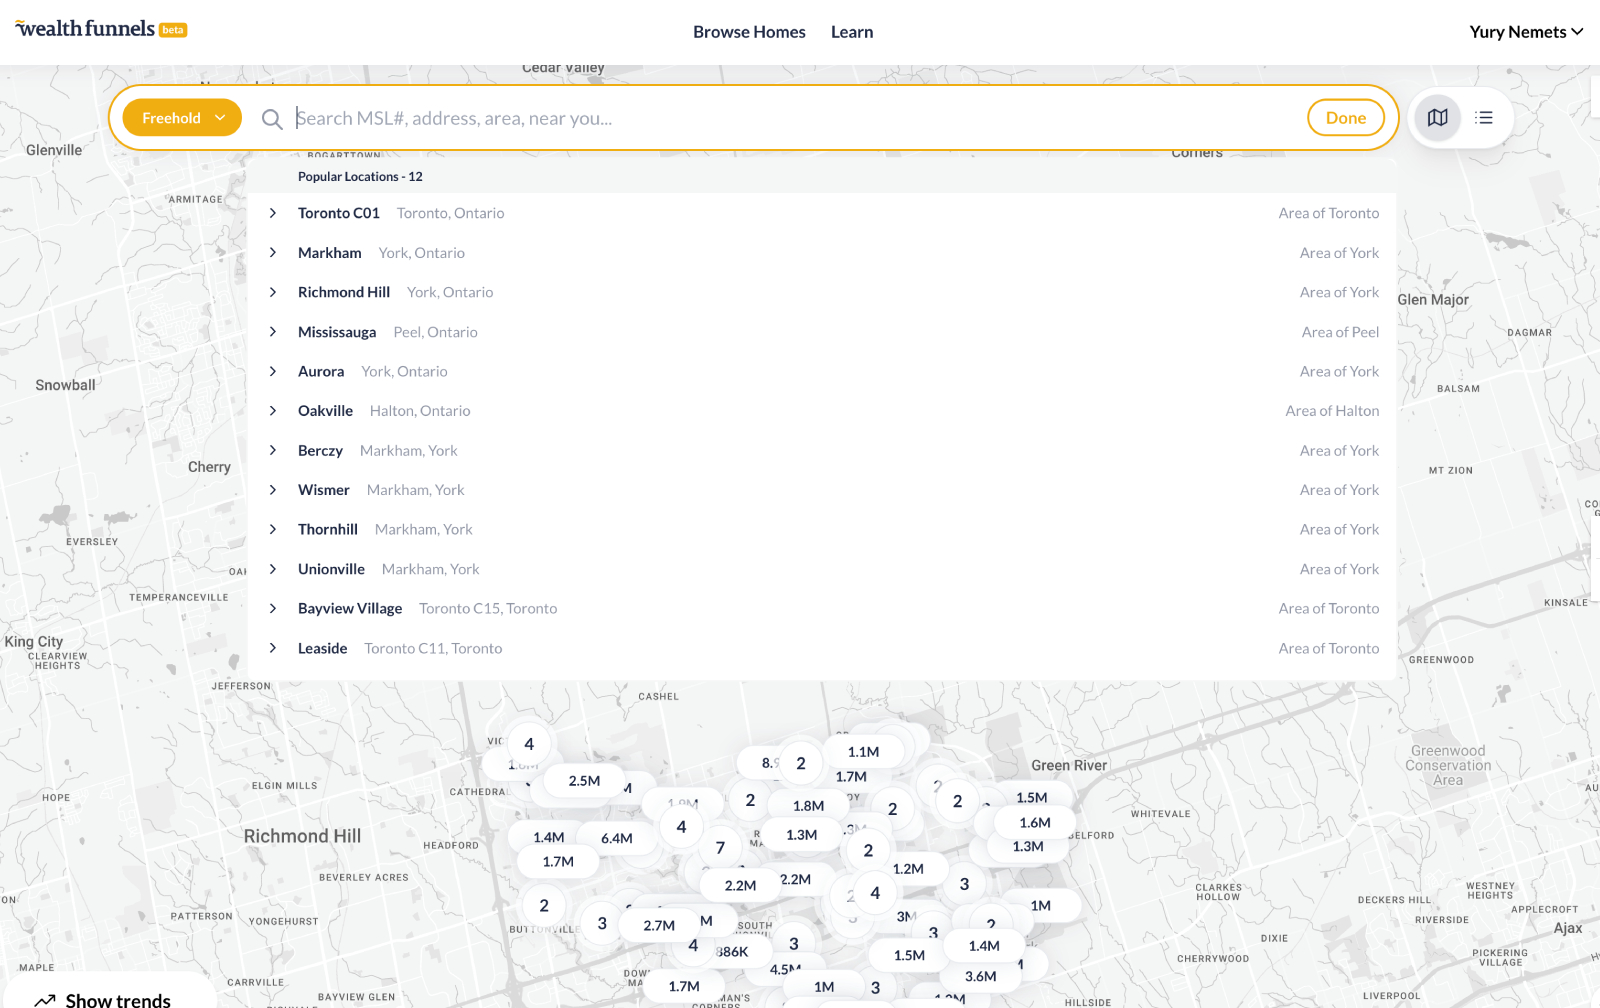Click the 2.7M price marker
Screen dimensions: 1600x1008
tap(659, 926)
